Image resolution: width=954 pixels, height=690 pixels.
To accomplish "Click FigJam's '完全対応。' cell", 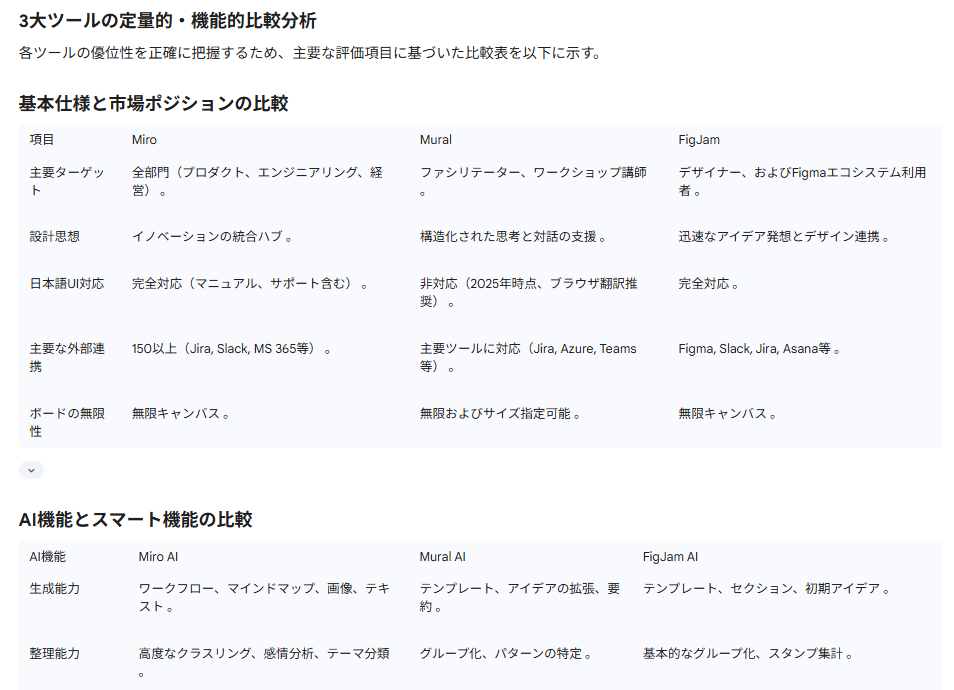I will pos(708,284).
